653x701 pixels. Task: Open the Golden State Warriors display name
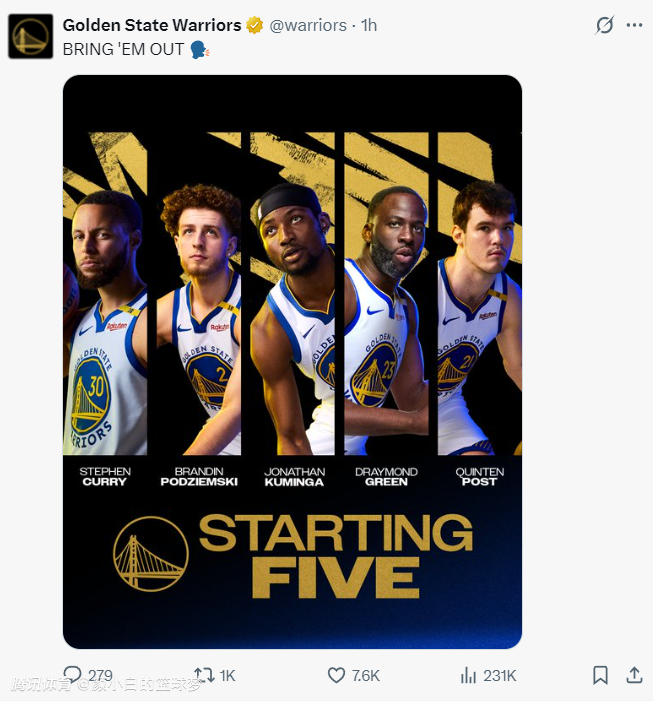(x=152, y=25)
